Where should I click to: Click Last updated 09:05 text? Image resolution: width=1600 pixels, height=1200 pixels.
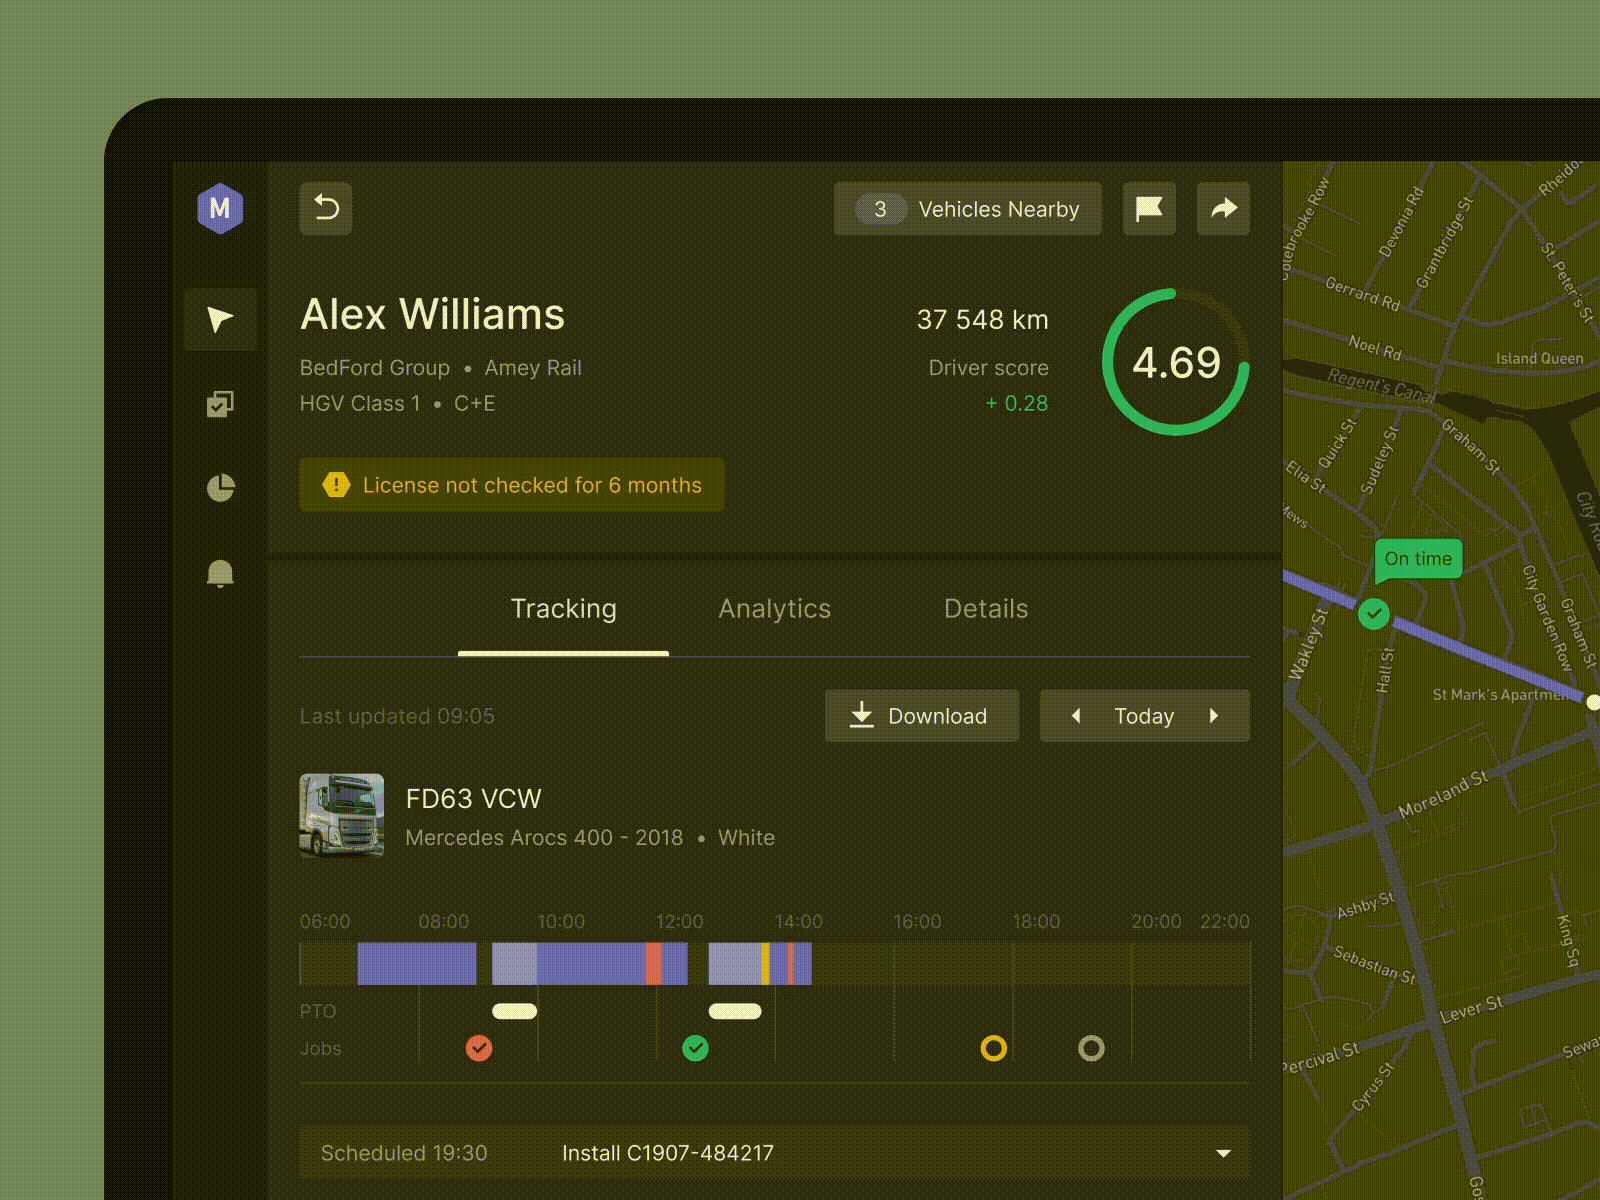pyautogui.click(x=397, y=716)
